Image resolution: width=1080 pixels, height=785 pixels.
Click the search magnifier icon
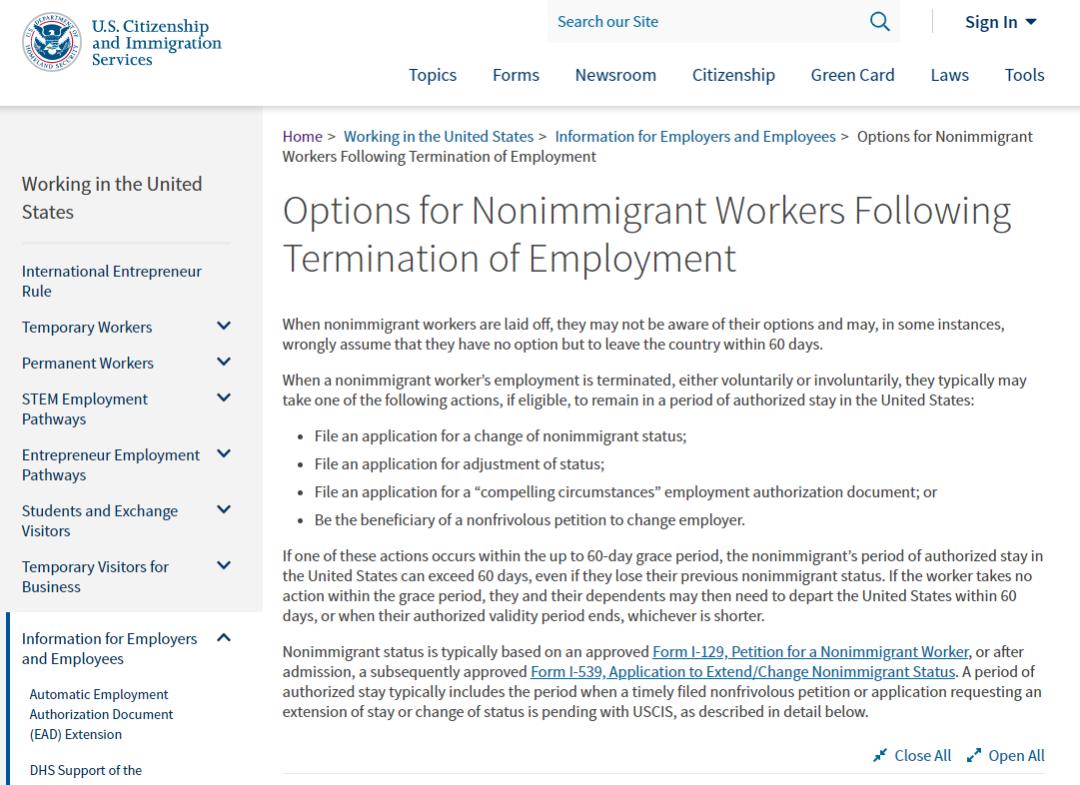point(880,22)
